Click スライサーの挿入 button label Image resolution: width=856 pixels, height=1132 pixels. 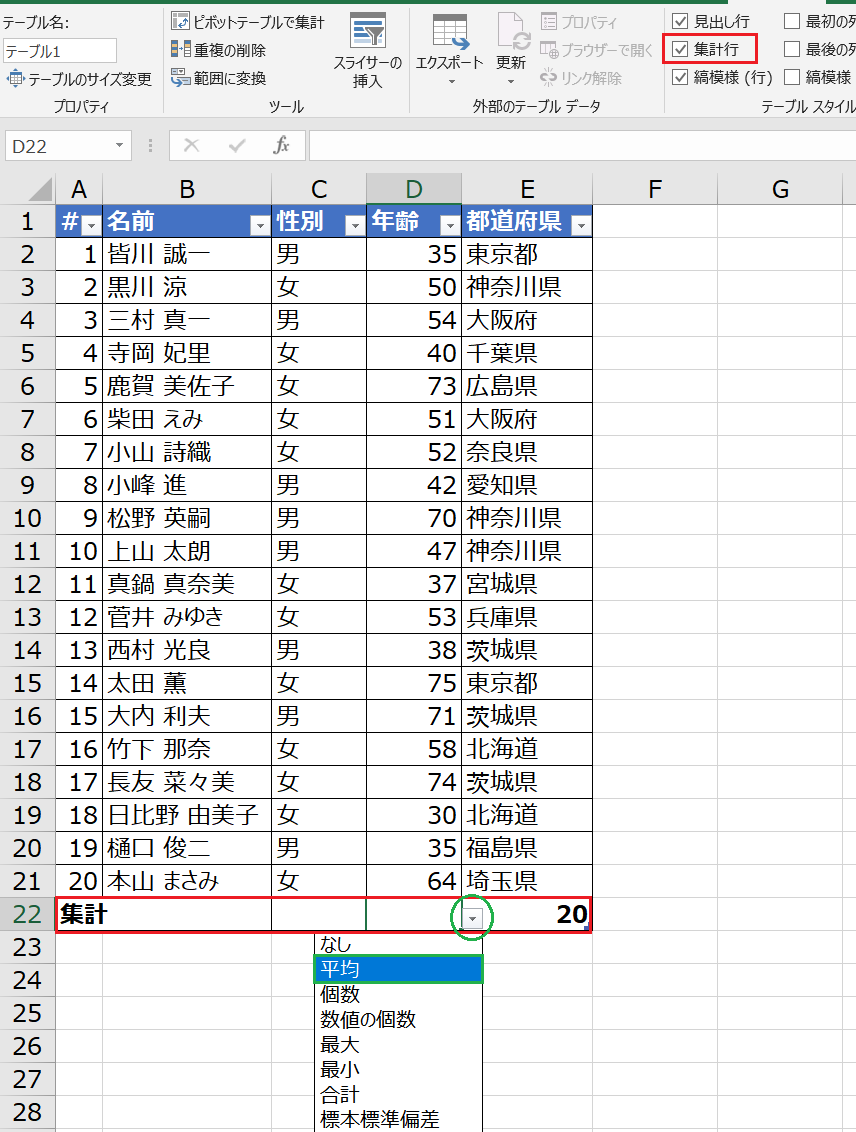(x=367, y=71)
